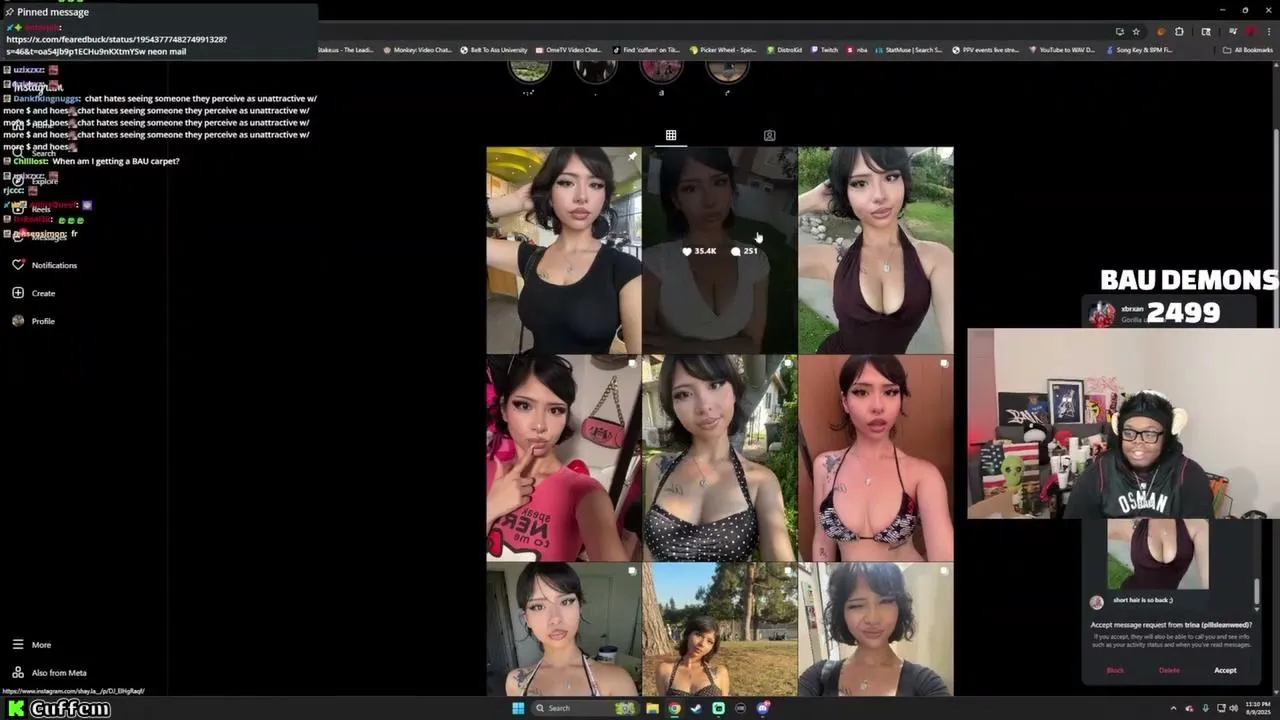Open the polka dot top post
This screenshot has height=720, width=1280.
(720, 458)
